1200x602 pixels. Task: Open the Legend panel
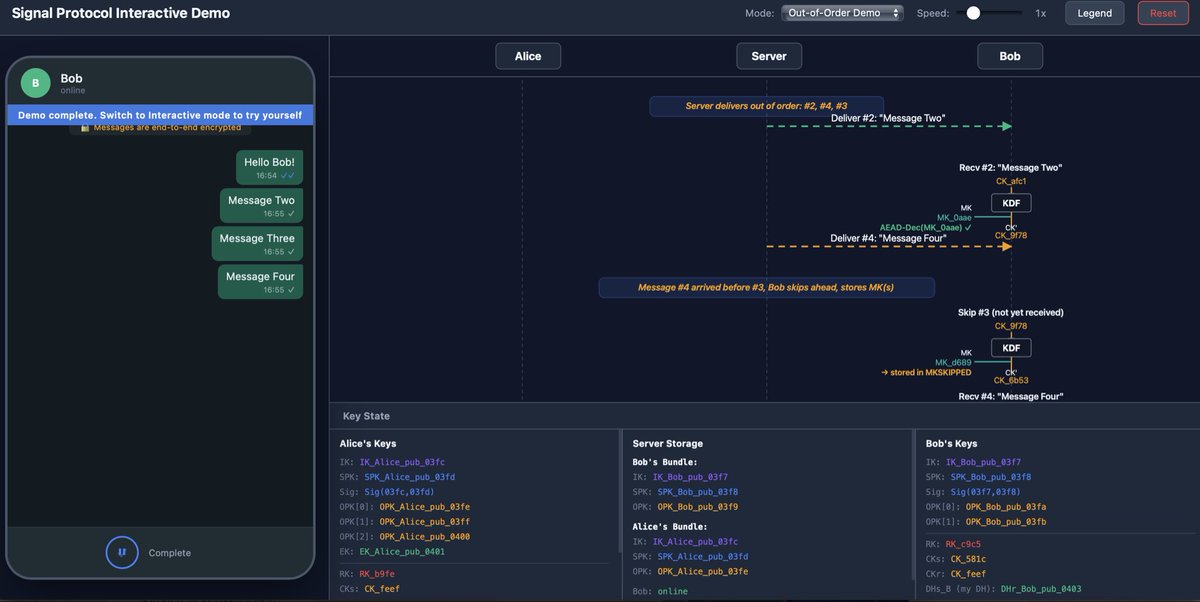pos(1094,13)
